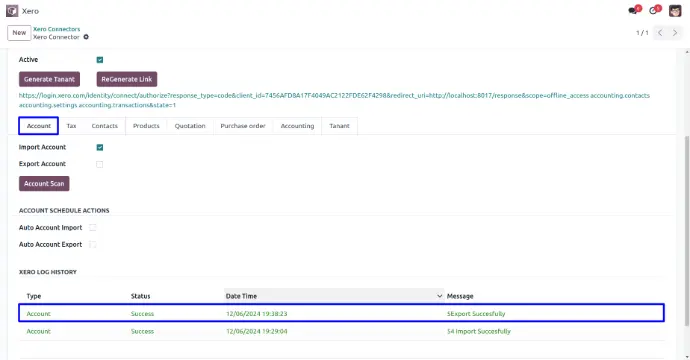This screenshot has height=360, width=690.
Task: Open the log table column options dropdown
Action: (439, 296)
